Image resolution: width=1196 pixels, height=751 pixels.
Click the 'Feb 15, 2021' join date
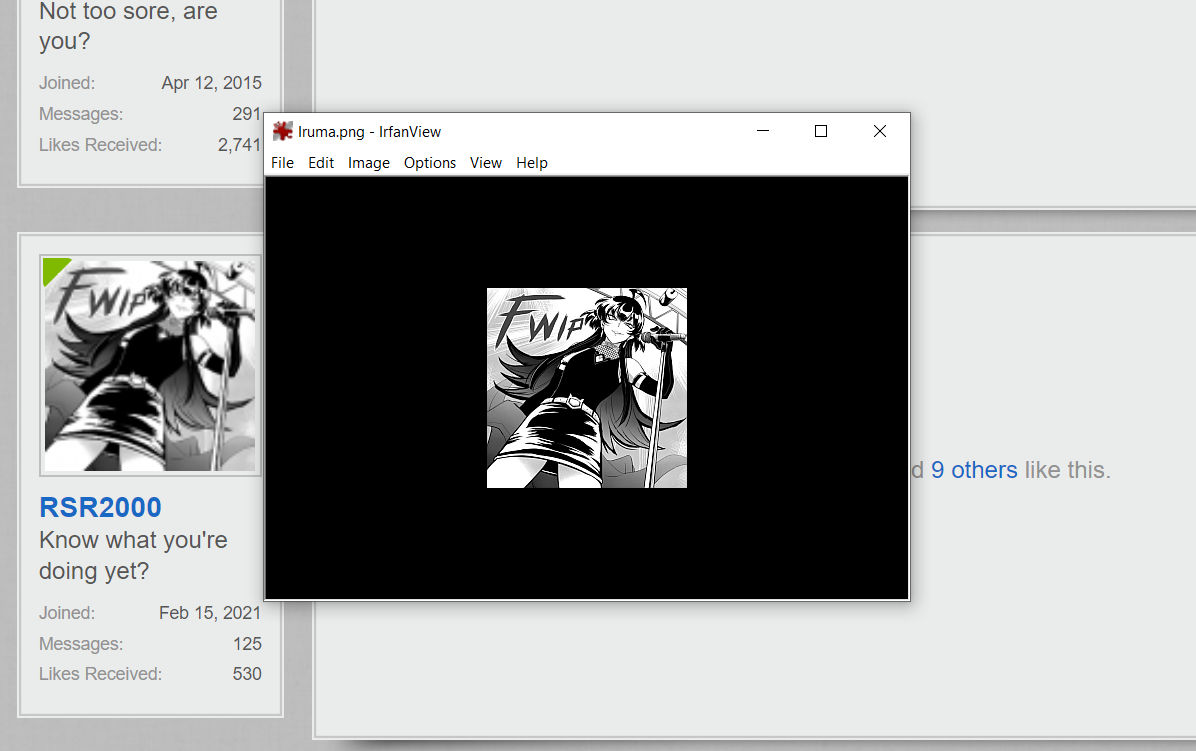click(x=210, y=613)
